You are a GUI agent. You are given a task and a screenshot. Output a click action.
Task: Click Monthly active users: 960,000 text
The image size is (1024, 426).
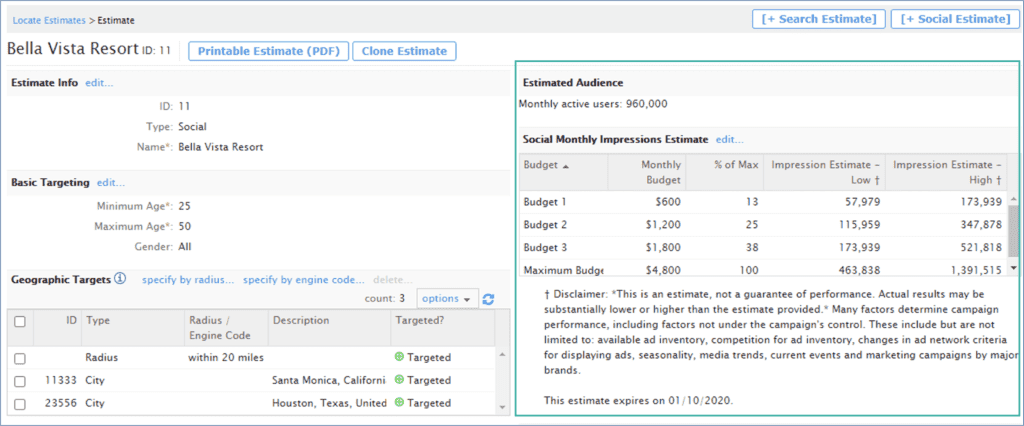tap(593, 103)
